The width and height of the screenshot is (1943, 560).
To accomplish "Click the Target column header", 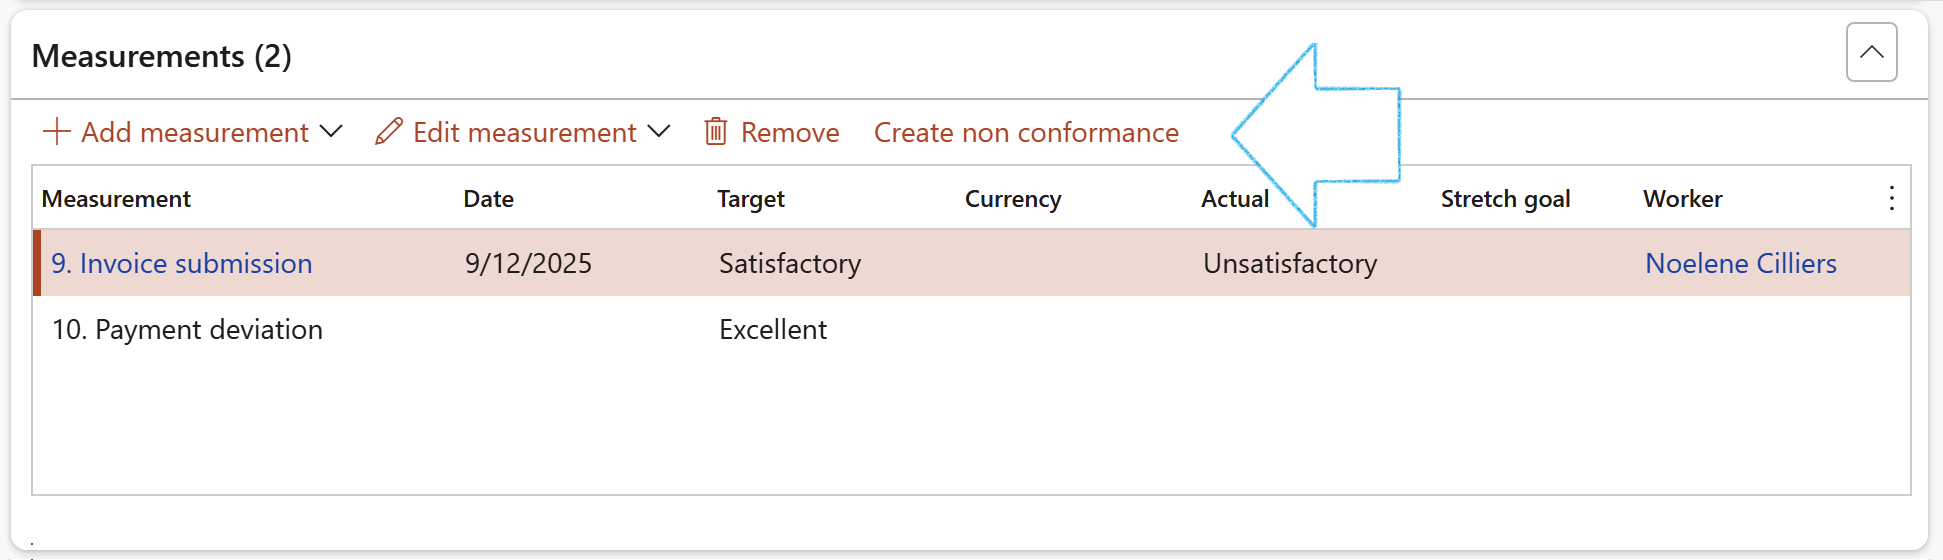I will pos(750,199).
